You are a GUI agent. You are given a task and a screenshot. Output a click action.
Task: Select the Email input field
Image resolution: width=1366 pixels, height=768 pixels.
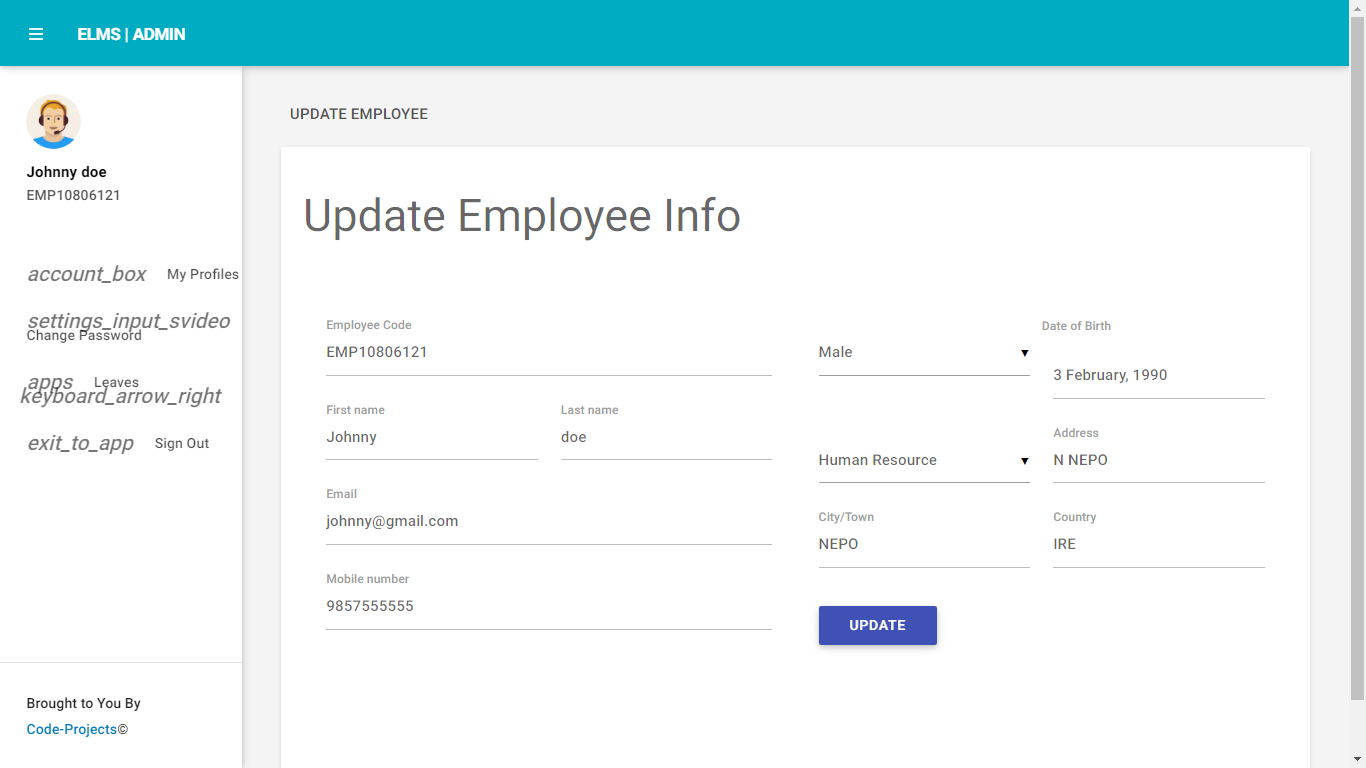click(x=548, y=521)
